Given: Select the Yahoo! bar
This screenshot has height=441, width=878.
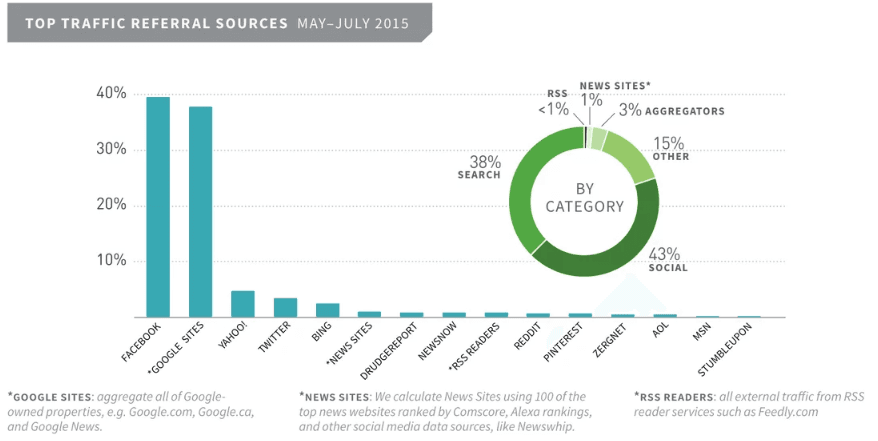Looking at the screenshot, I should pos(242,304).
